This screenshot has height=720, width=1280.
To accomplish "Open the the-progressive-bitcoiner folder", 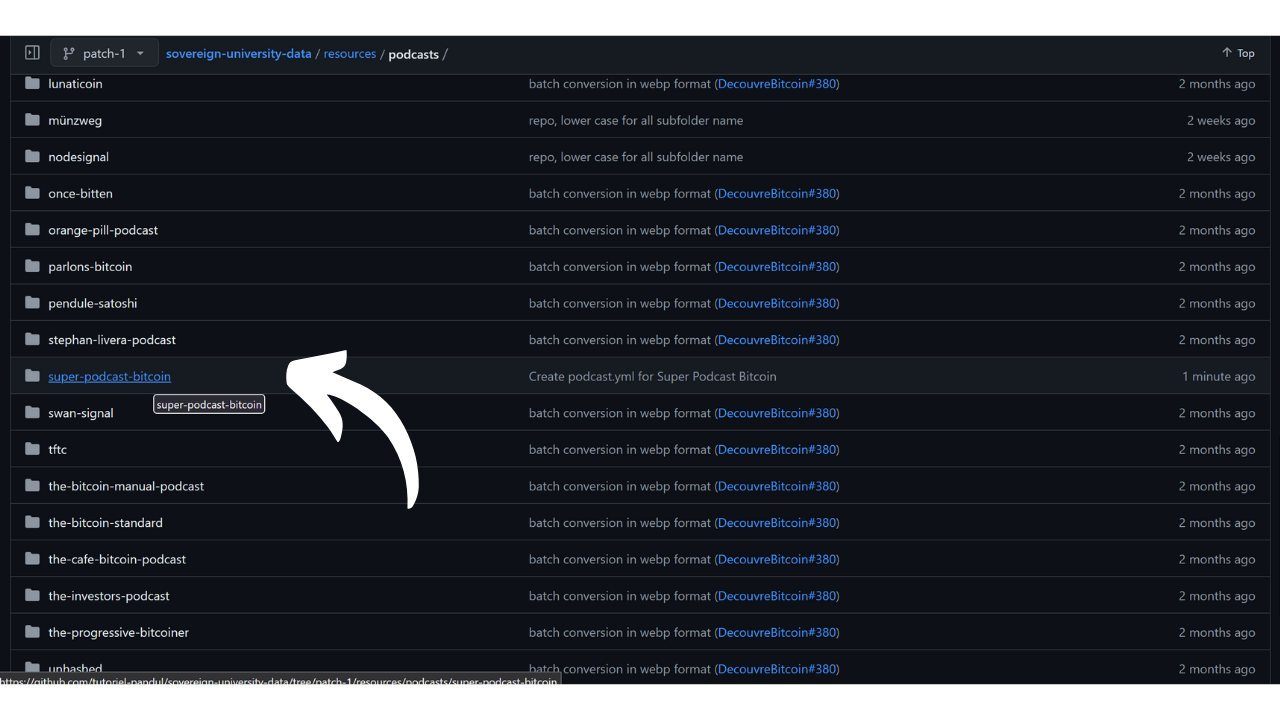I will click(x=118, y=633).
